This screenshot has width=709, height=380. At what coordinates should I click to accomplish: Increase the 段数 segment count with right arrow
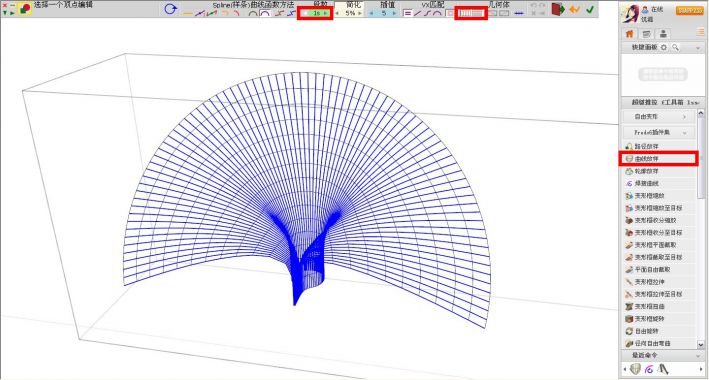click(x=326, y=14)
